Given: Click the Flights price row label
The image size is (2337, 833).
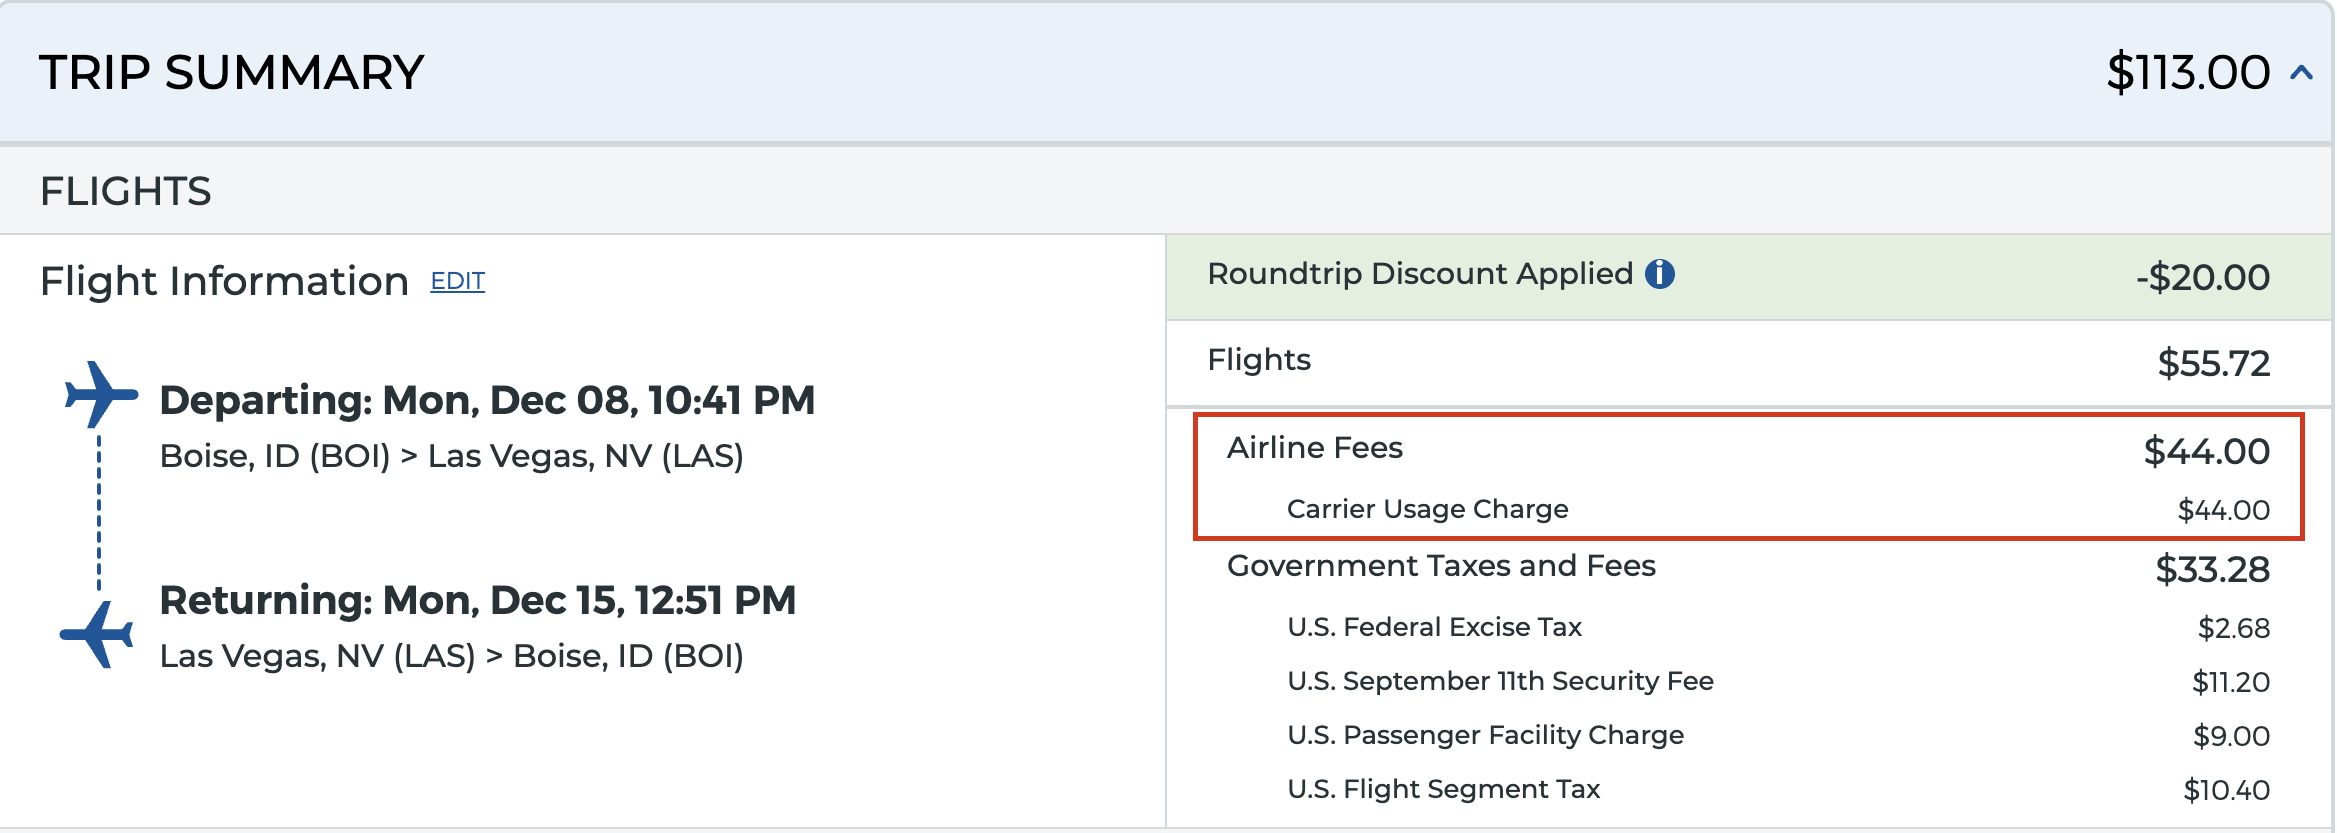Looking at the screenshot, I should tap(1259, 360).
